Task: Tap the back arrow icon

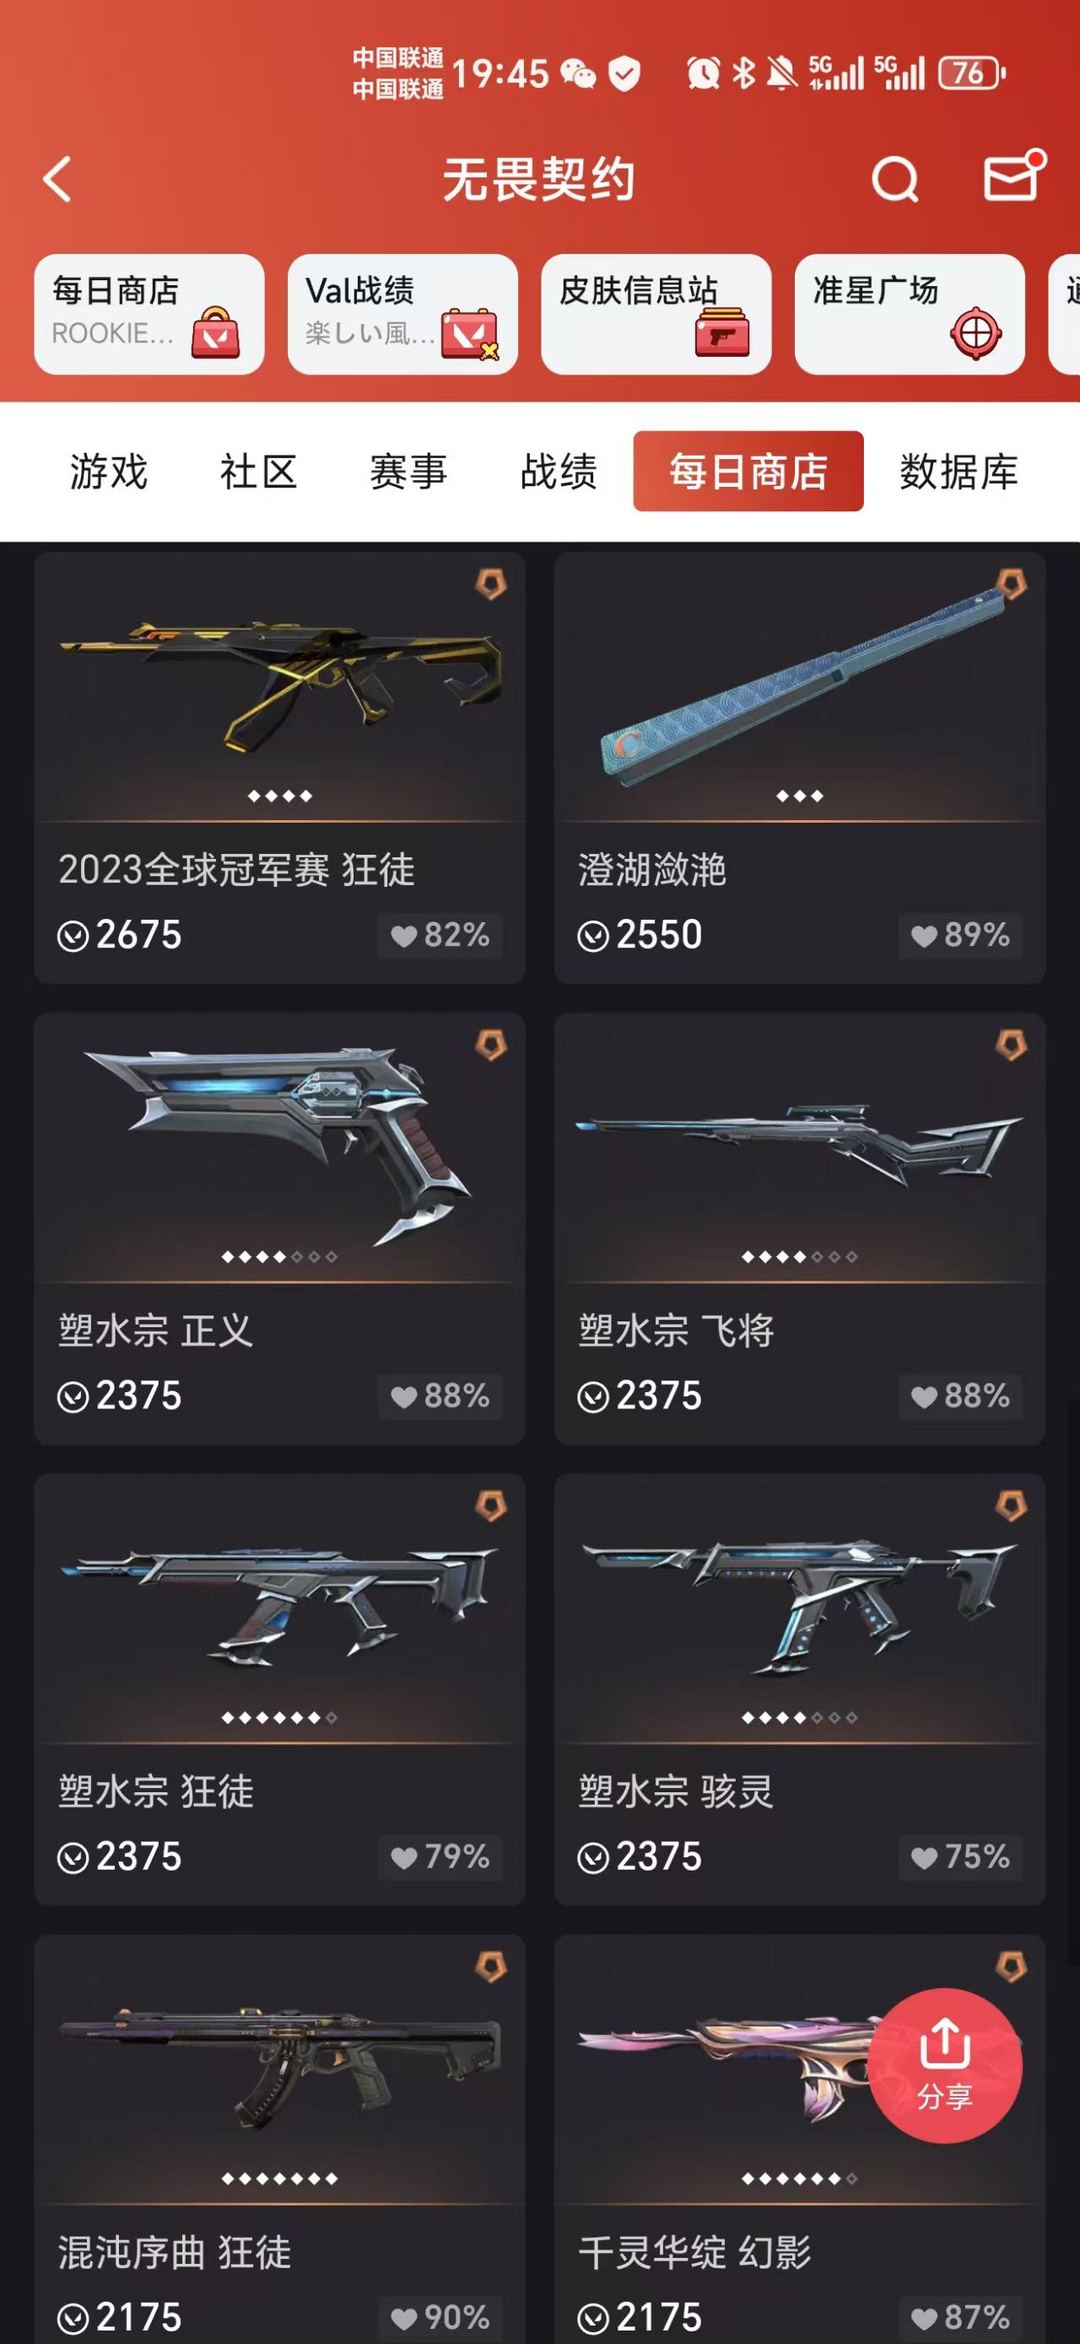Action: point(58,180)
